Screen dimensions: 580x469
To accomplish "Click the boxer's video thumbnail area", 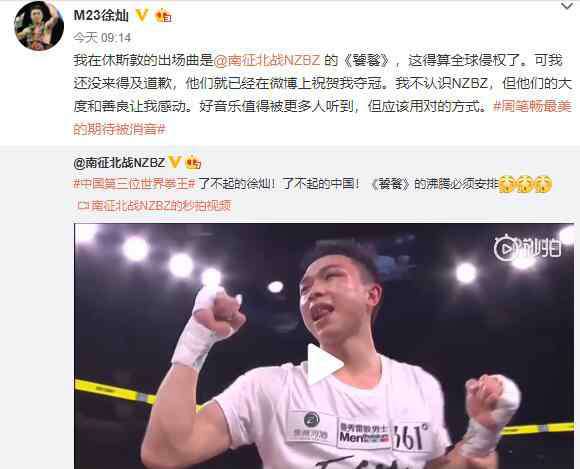I will (x=324, y=346).
